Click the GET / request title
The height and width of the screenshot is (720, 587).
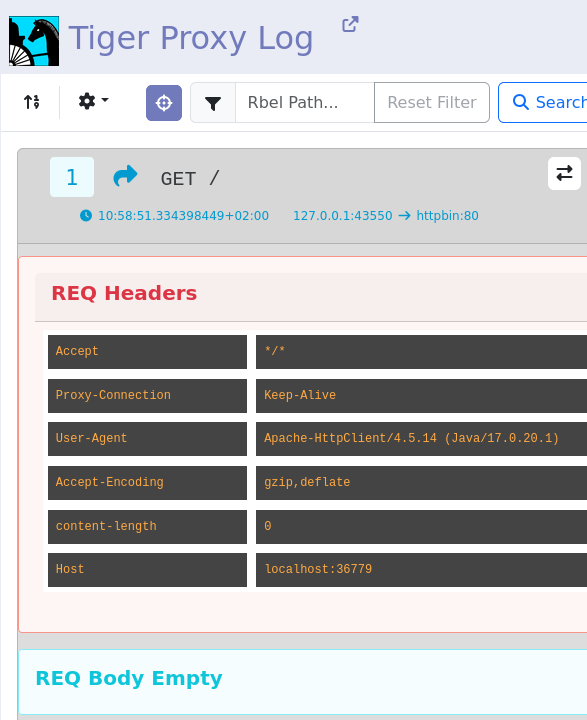point(190,179)
